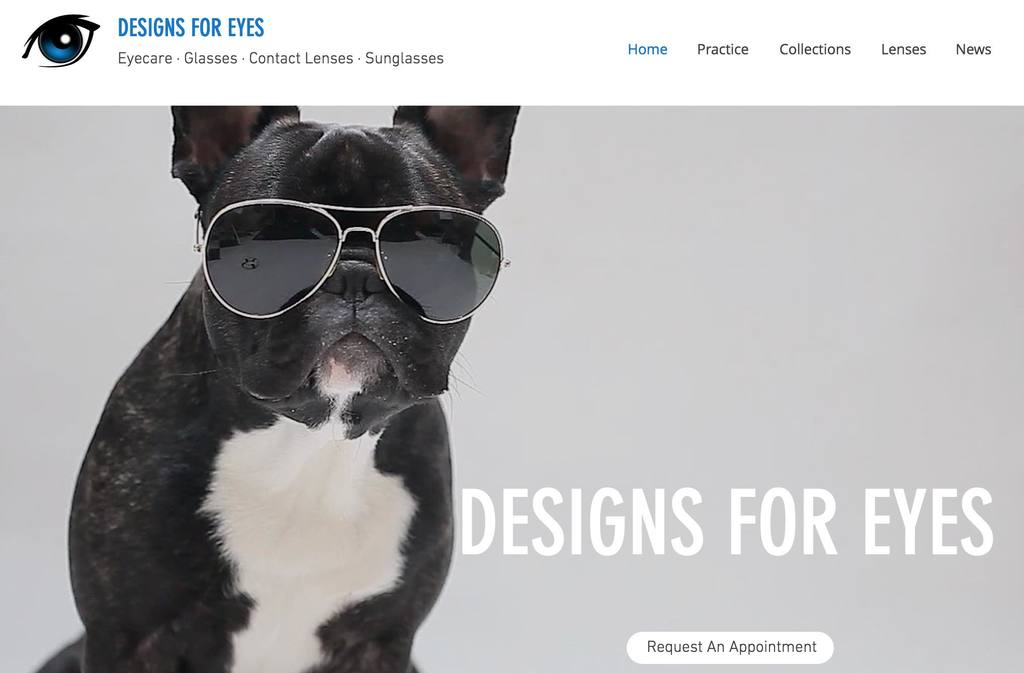Select Lenses in the navigation bar
The height and width of the screenshot is (673, 1024).
click(903, 50)
